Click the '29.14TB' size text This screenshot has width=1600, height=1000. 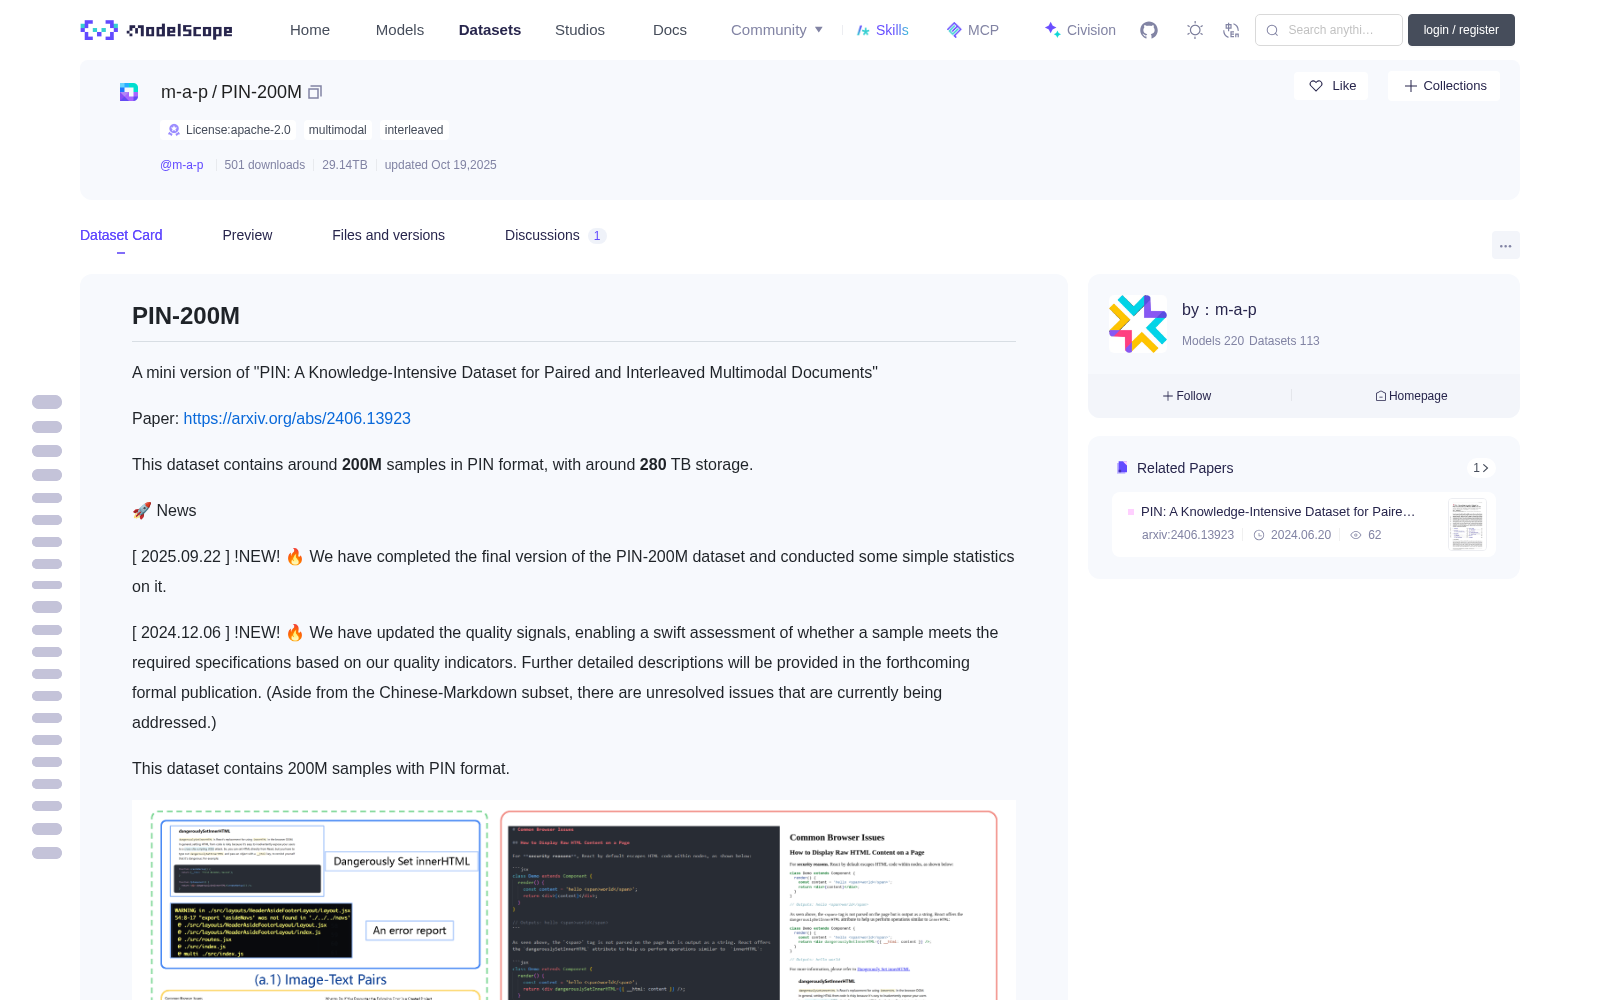pyautogui.click(x=345, y=165)
